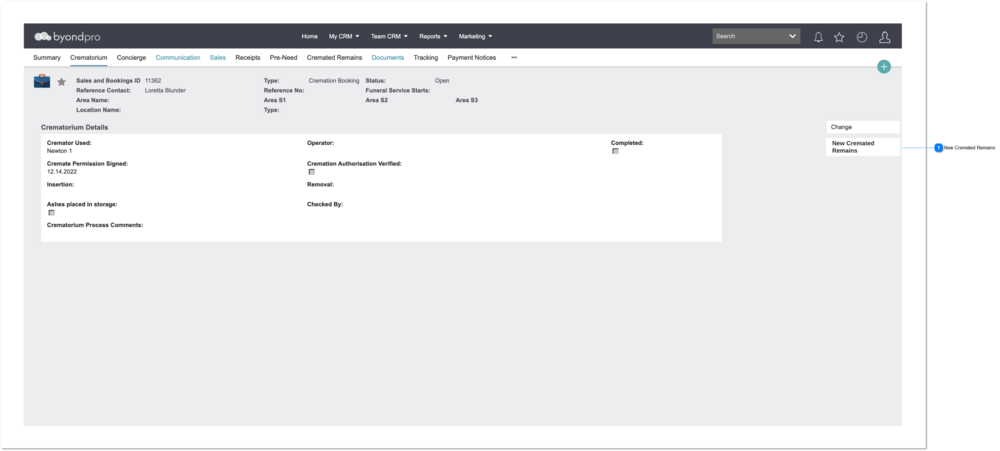Open the notifications bell
The image size is (1000, 451).
point(818,37)
